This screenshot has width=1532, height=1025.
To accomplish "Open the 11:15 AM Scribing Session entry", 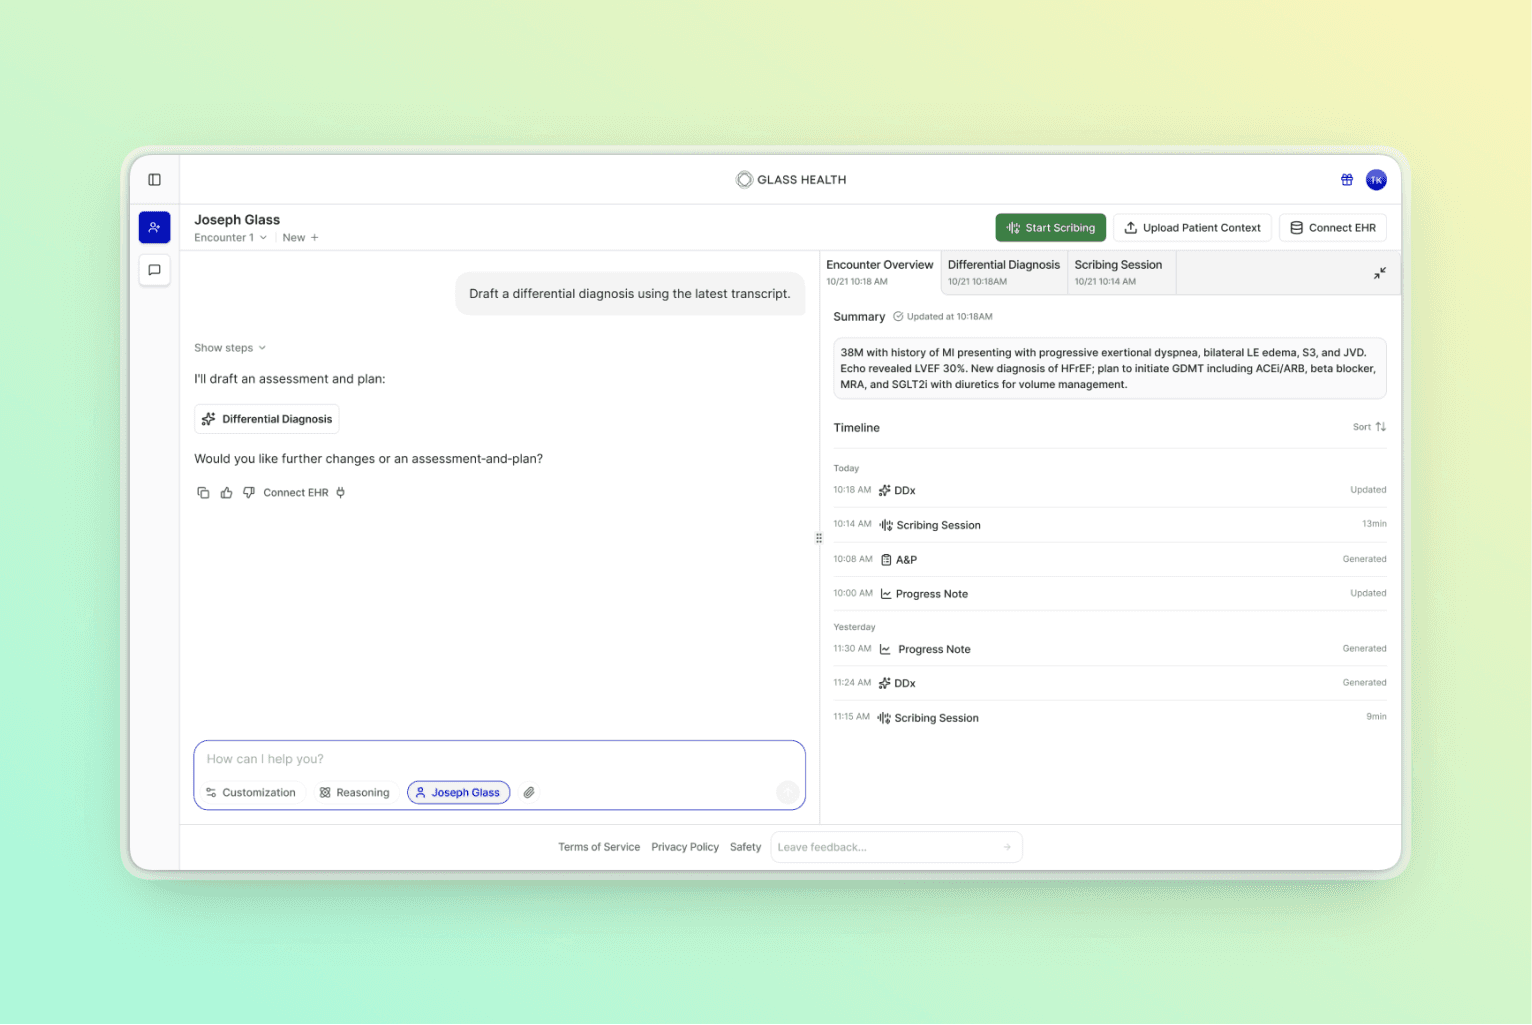I will pyautogui.click(x=1109, y=718).
